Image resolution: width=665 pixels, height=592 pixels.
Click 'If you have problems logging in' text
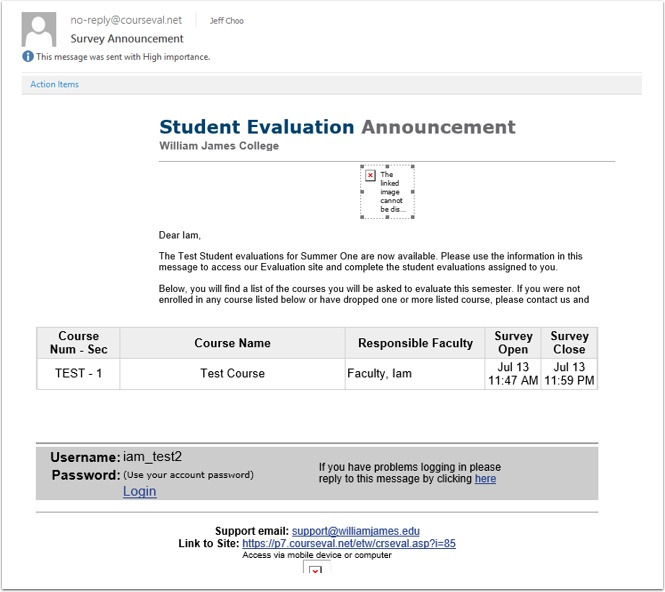[410, 473]
